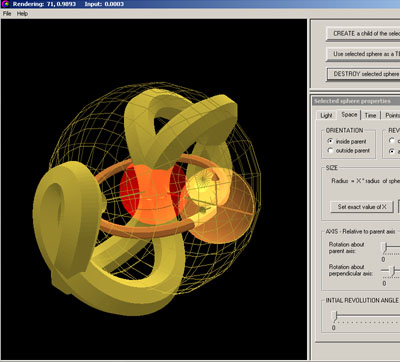Switch to the Points tab
The width and height of the screenshot is (400, 362).
click(x=391, y=115)
